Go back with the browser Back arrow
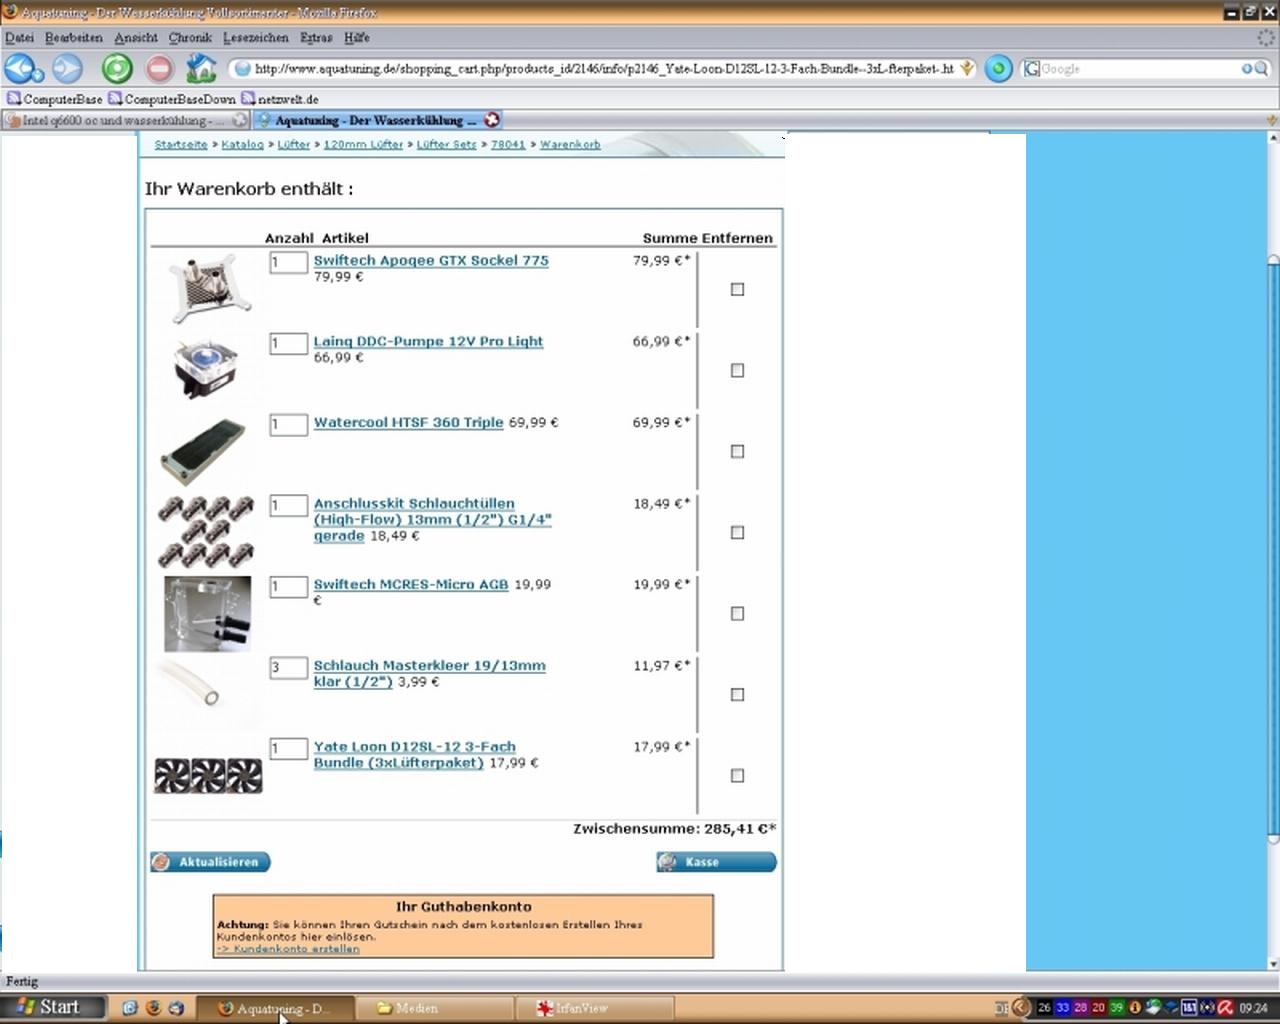 pyautogui.click(x=21, y=68)
